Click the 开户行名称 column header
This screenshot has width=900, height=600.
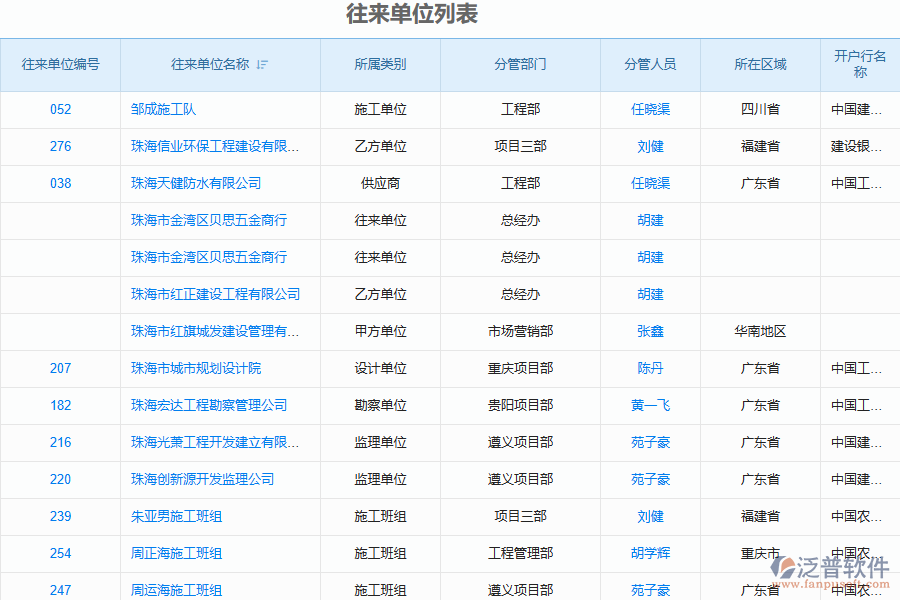pyautogui.click(x=860, y=64)
